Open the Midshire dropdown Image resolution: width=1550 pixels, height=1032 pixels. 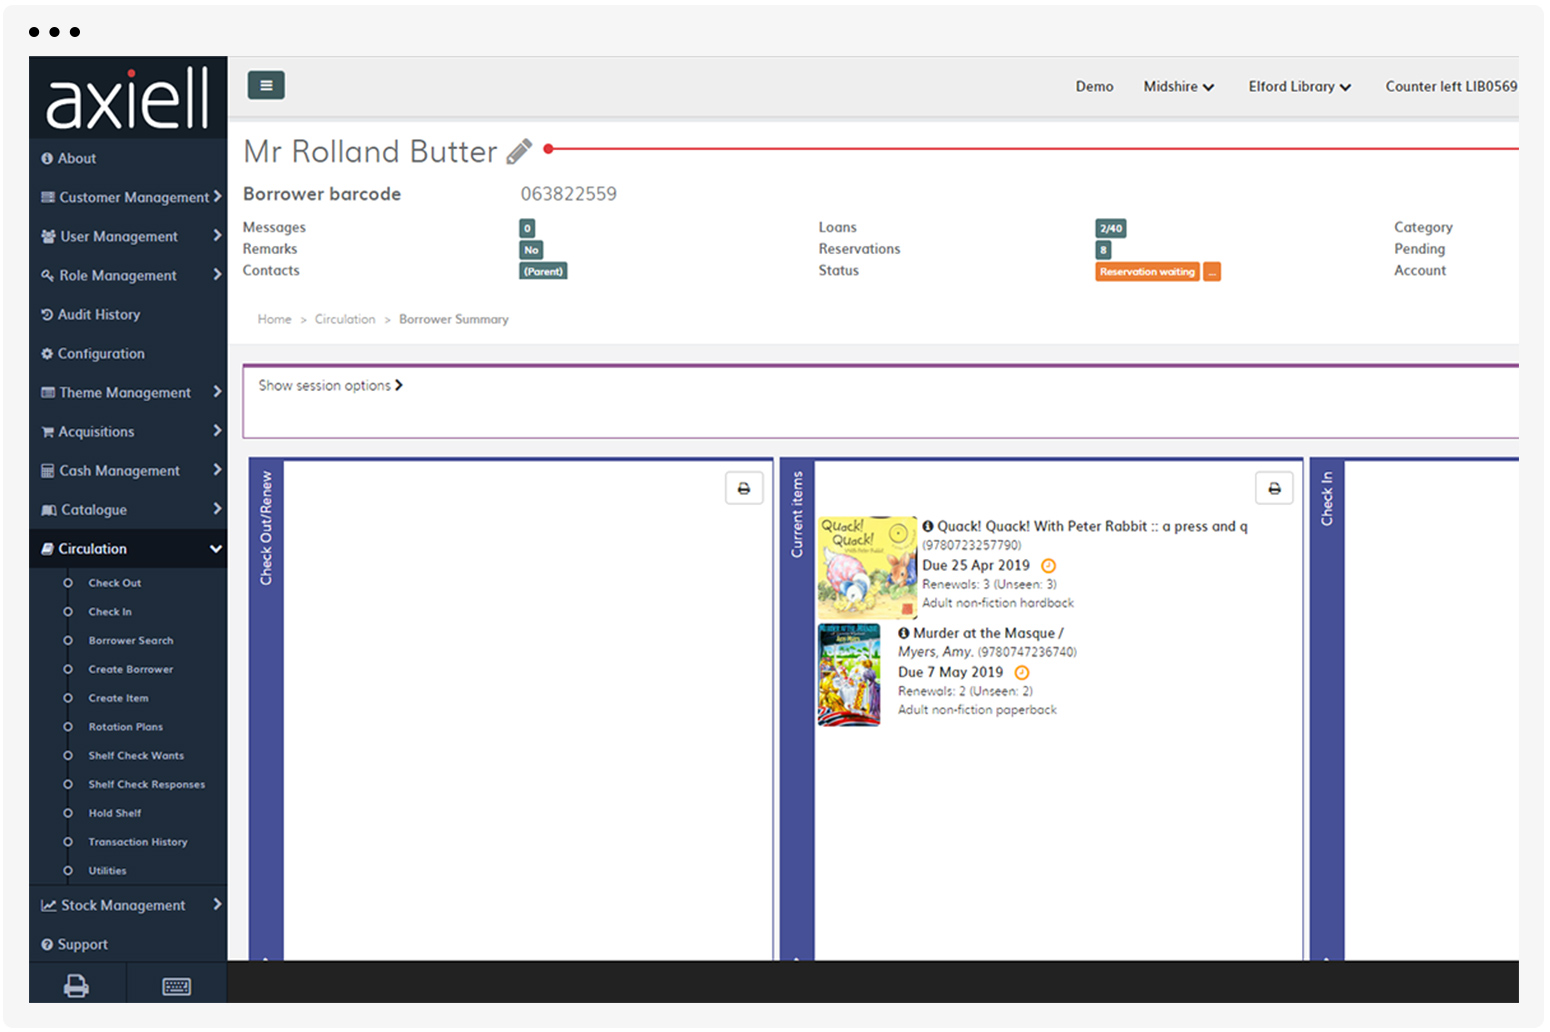pos(1178,87)
